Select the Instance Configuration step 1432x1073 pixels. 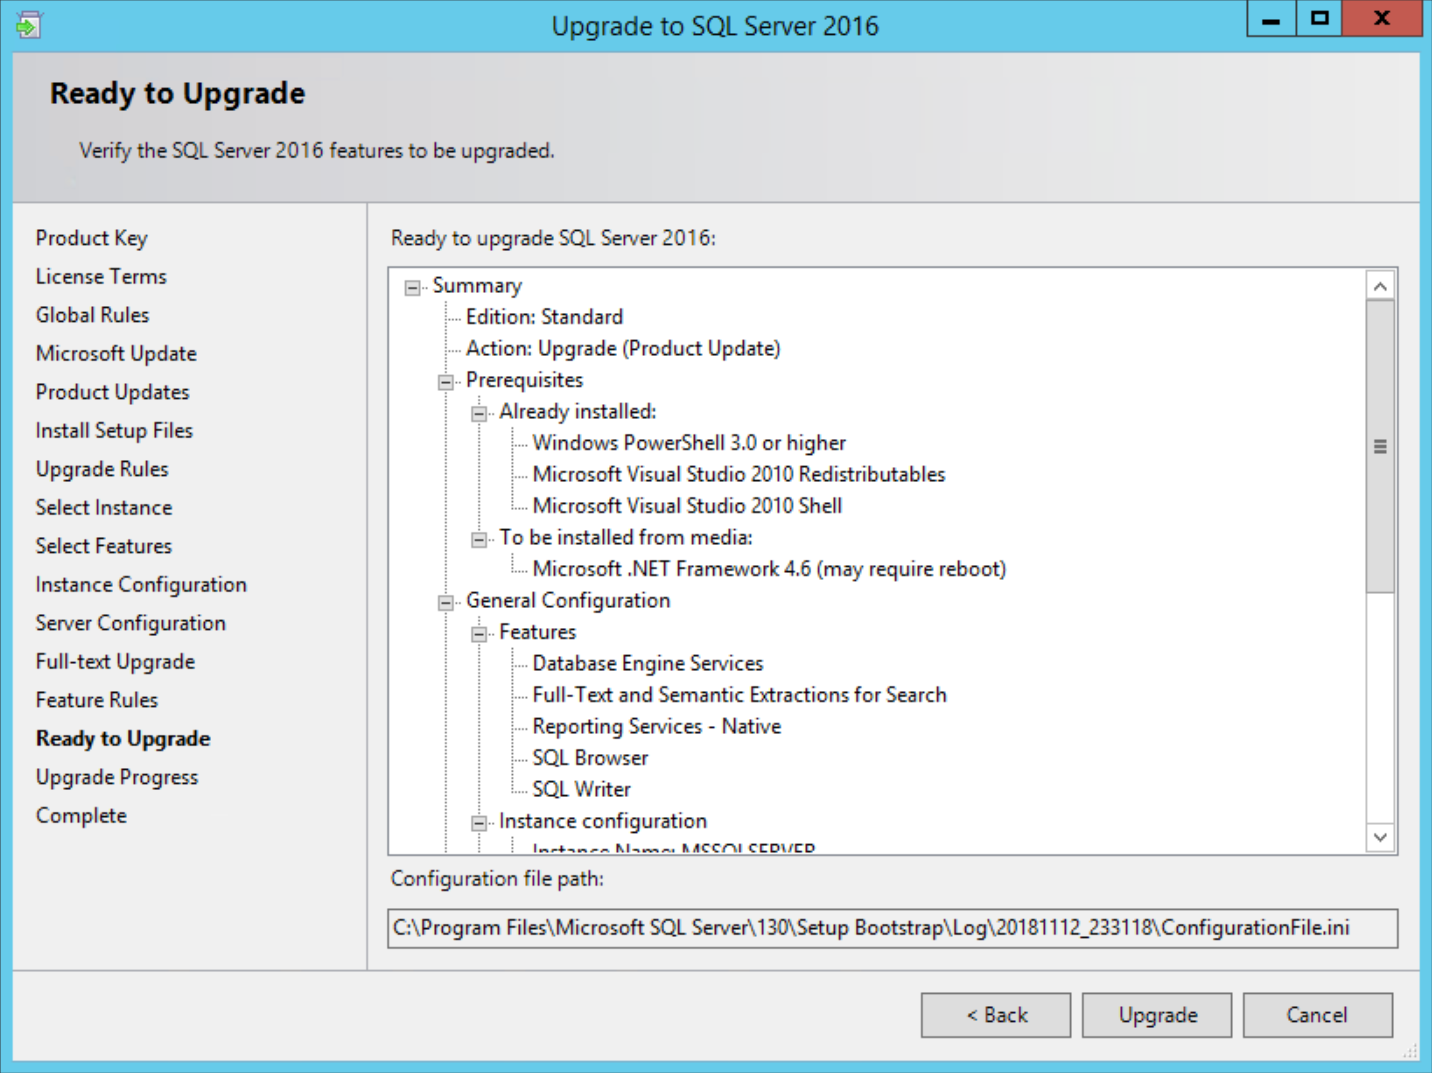tap(141, 584)
